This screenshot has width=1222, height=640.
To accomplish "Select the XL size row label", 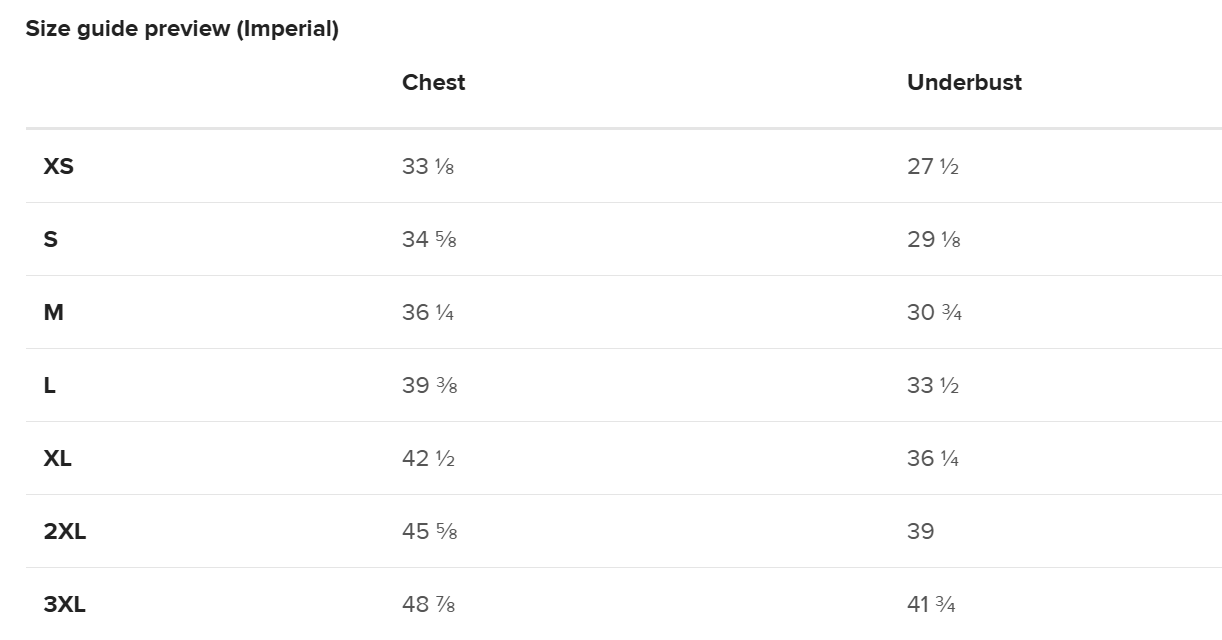I will click(x=58, y=458).
